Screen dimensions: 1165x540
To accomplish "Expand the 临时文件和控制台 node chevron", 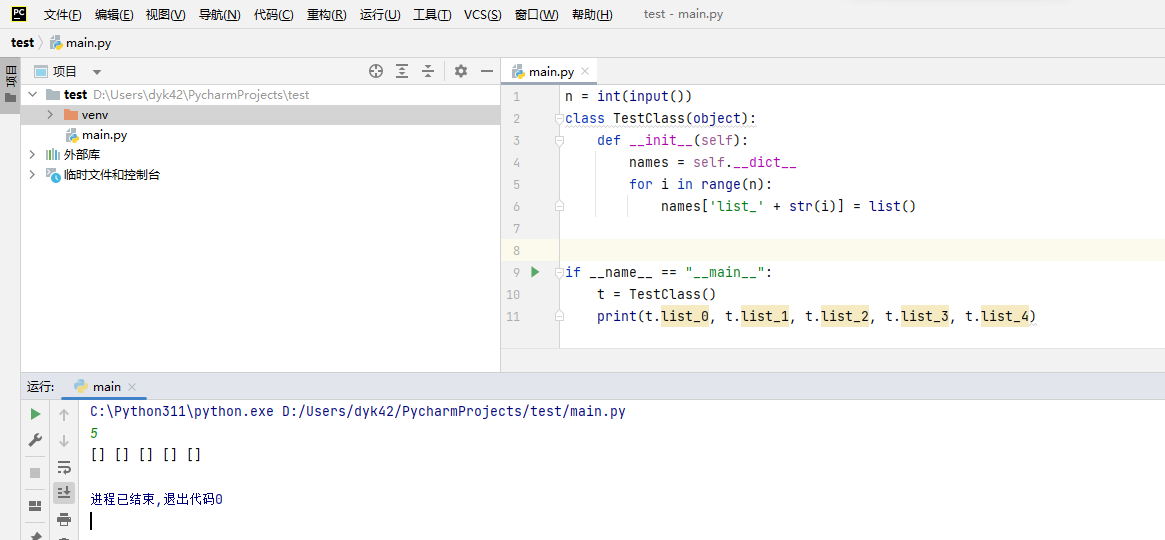I will click(x=32, y=175).
